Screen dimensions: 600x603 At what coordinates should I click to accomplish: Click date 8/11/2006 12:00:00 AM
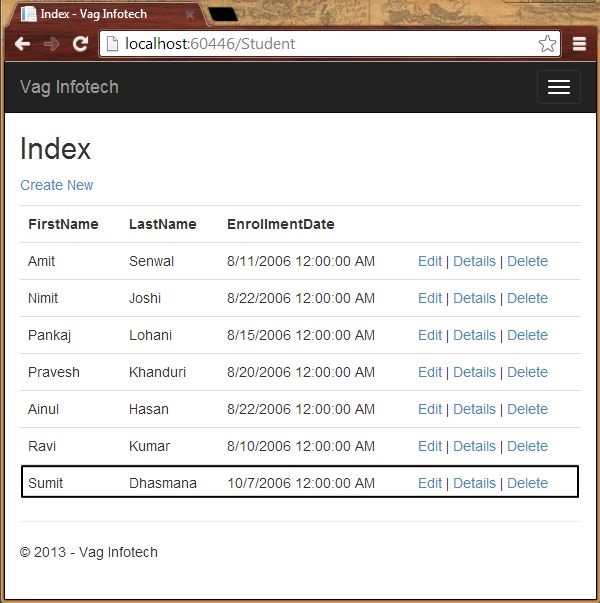[301, 261]
